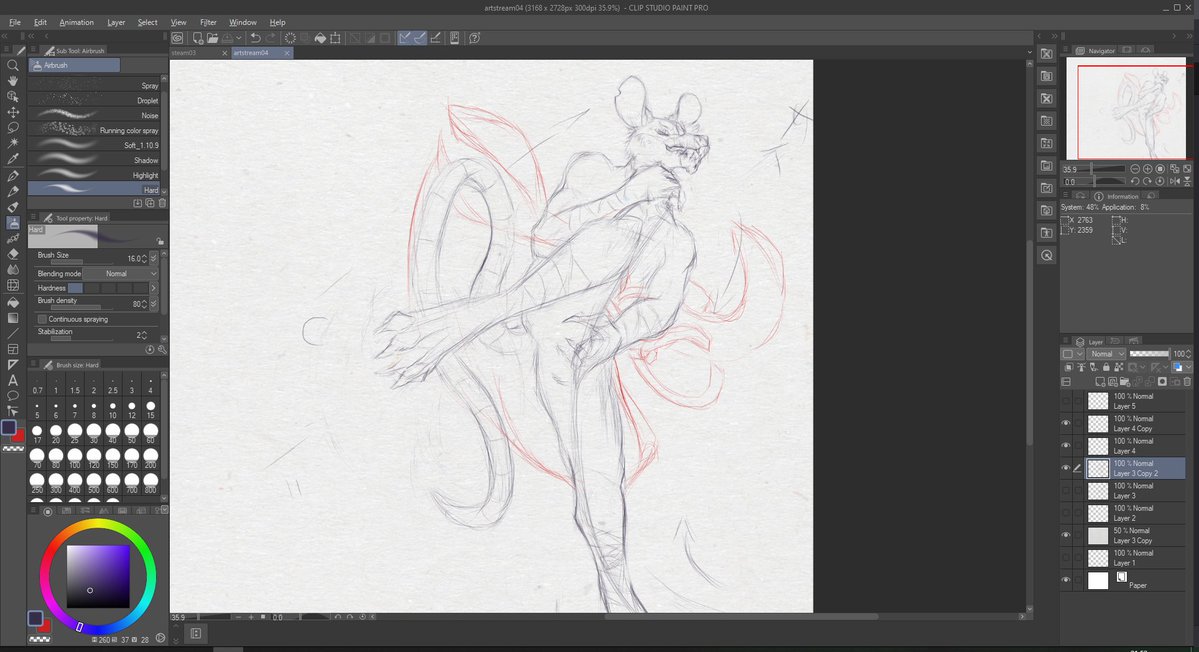Activate the Eyedropper tool
Screen dimensions: 1199x652
pos(13,159)
